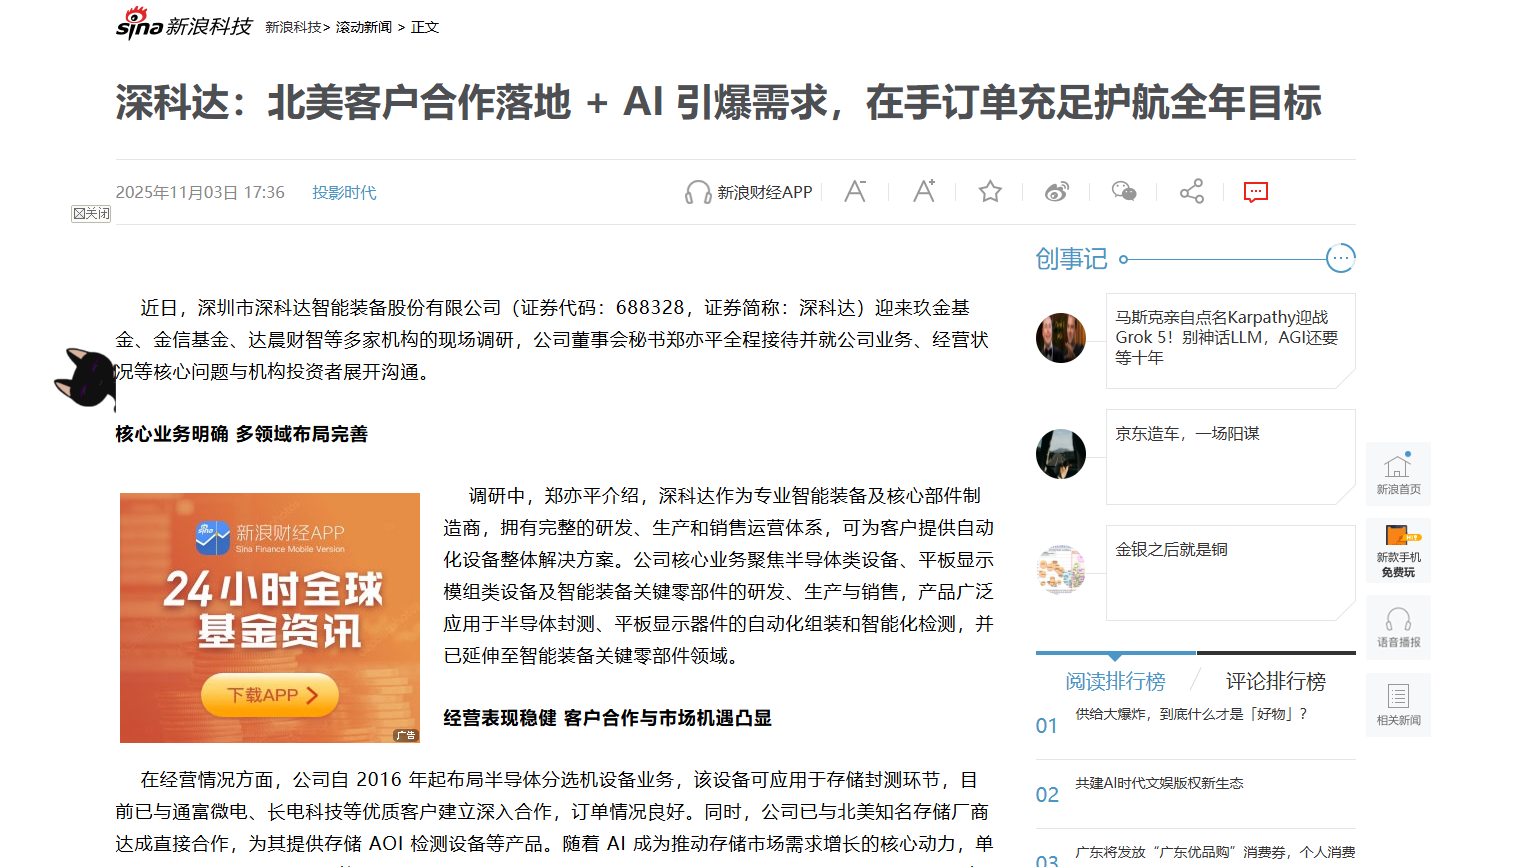
Task: Open the share options icon
Action: click(1191, 191)
